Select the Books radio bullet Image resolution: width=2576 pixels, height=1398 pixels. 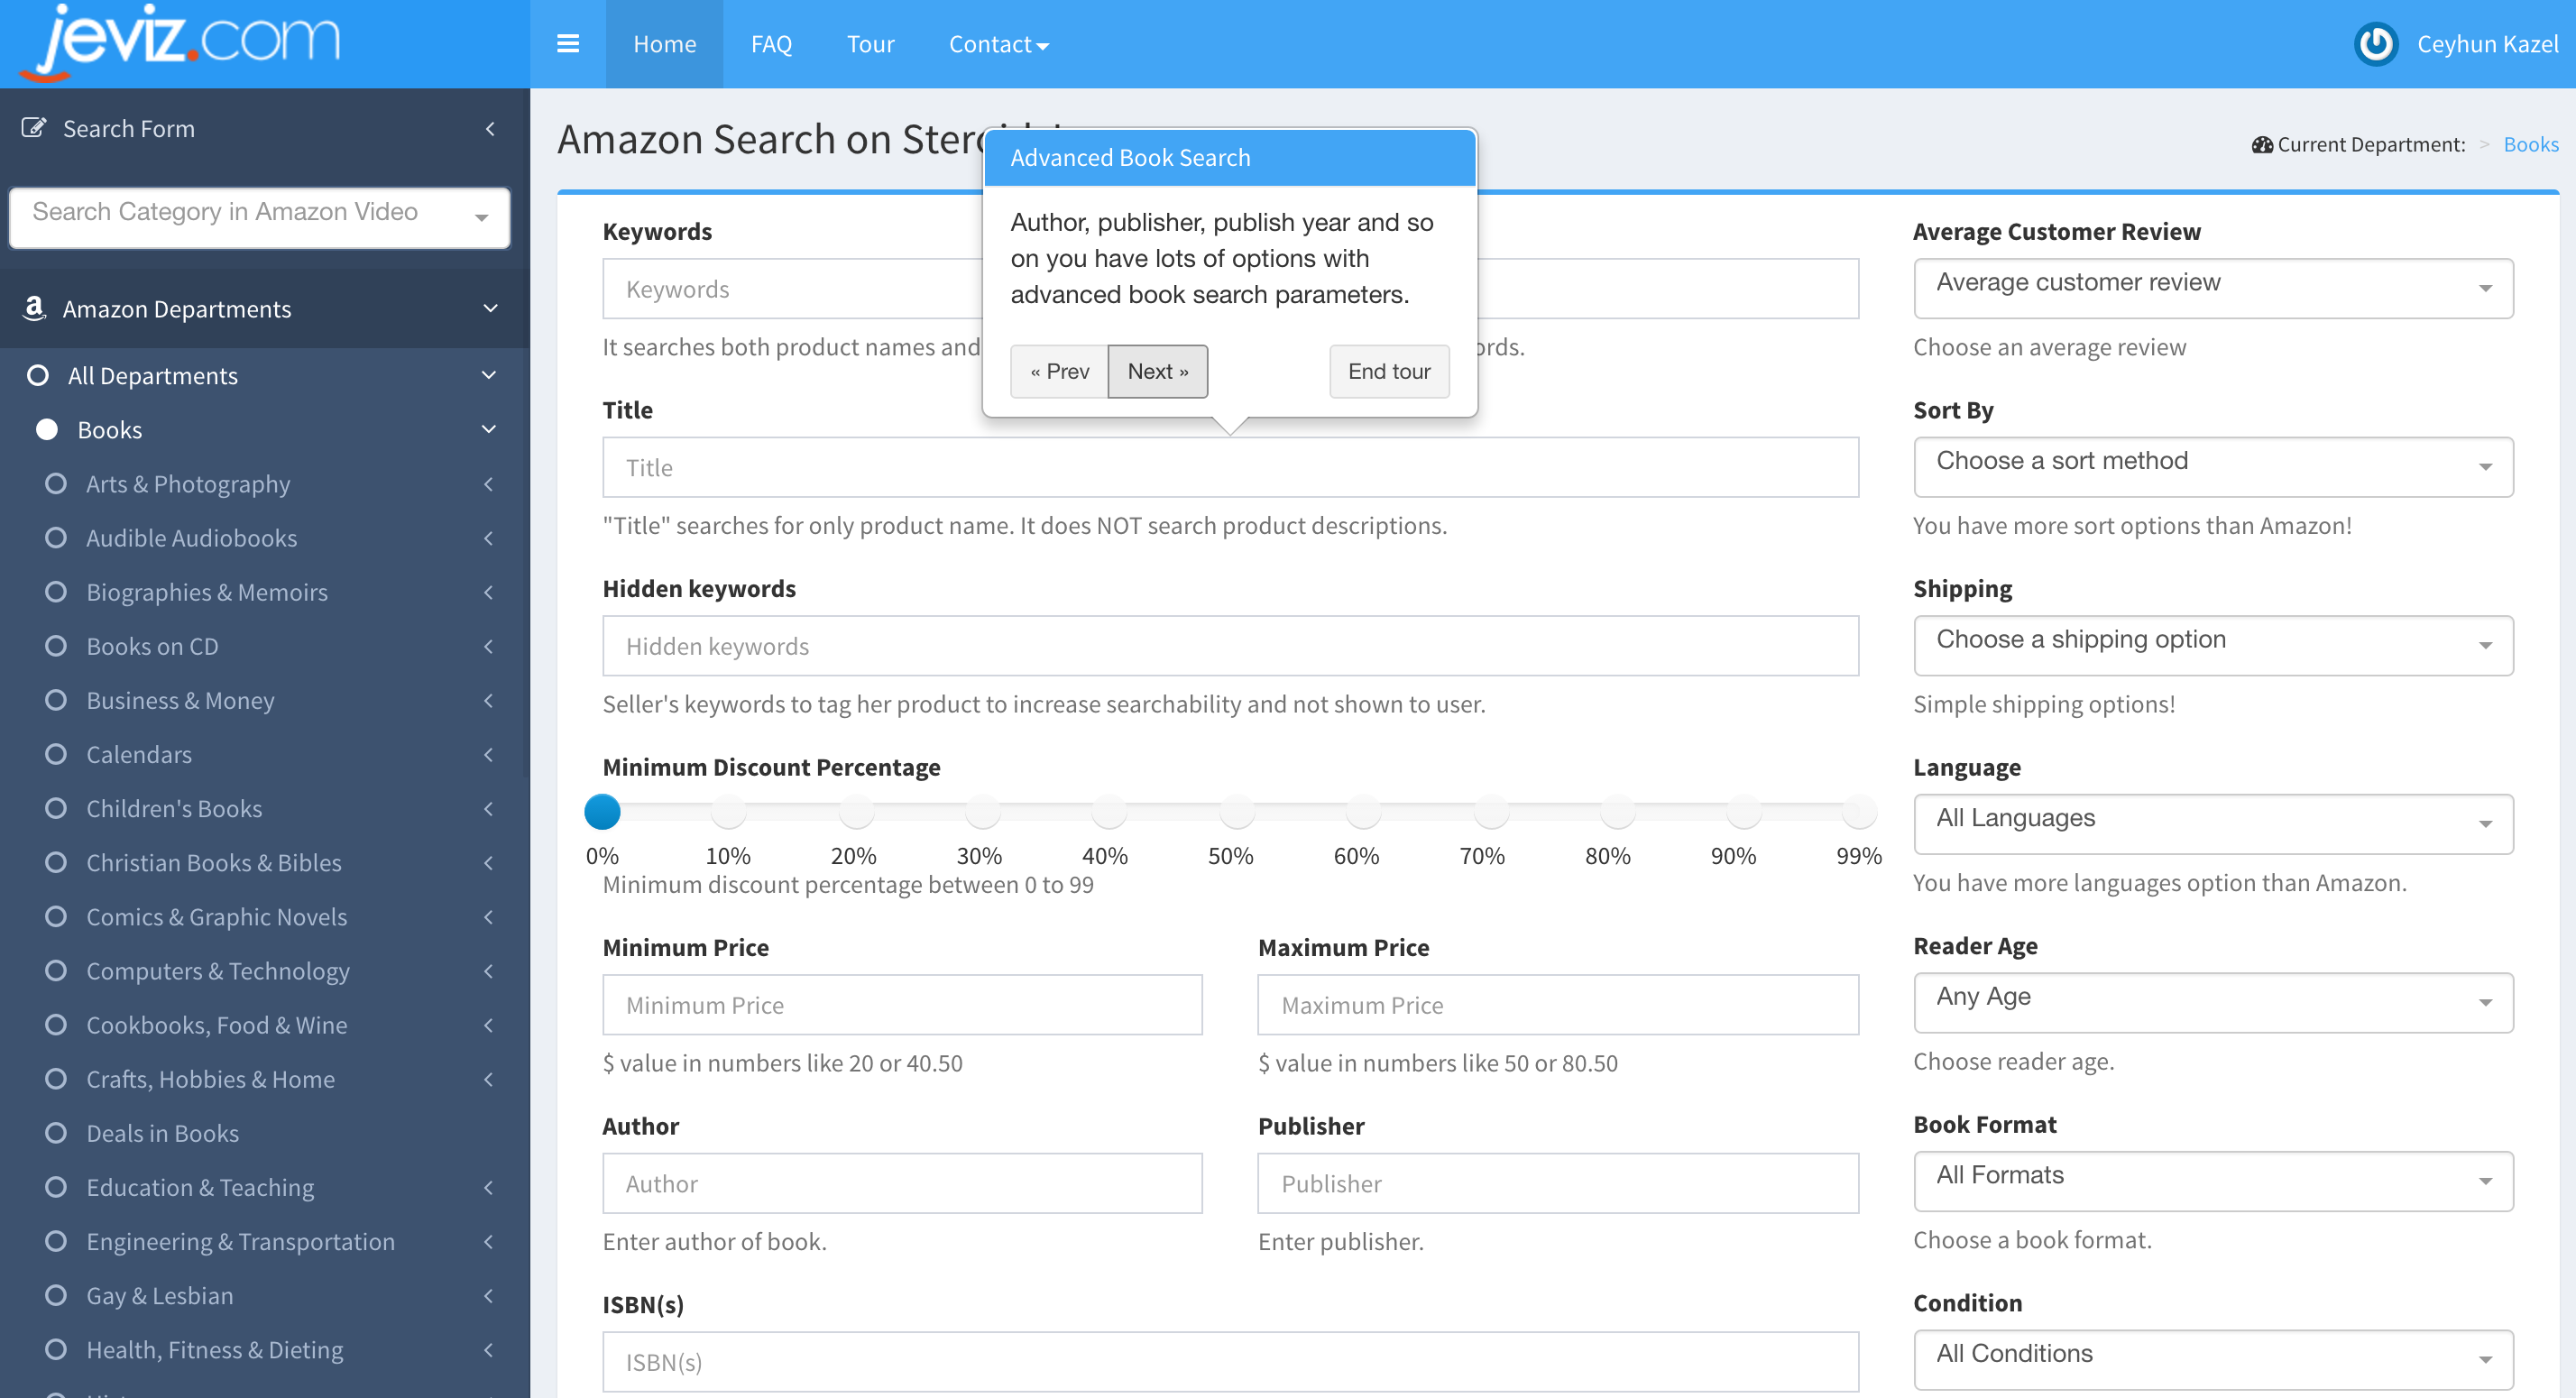point(47,429)
